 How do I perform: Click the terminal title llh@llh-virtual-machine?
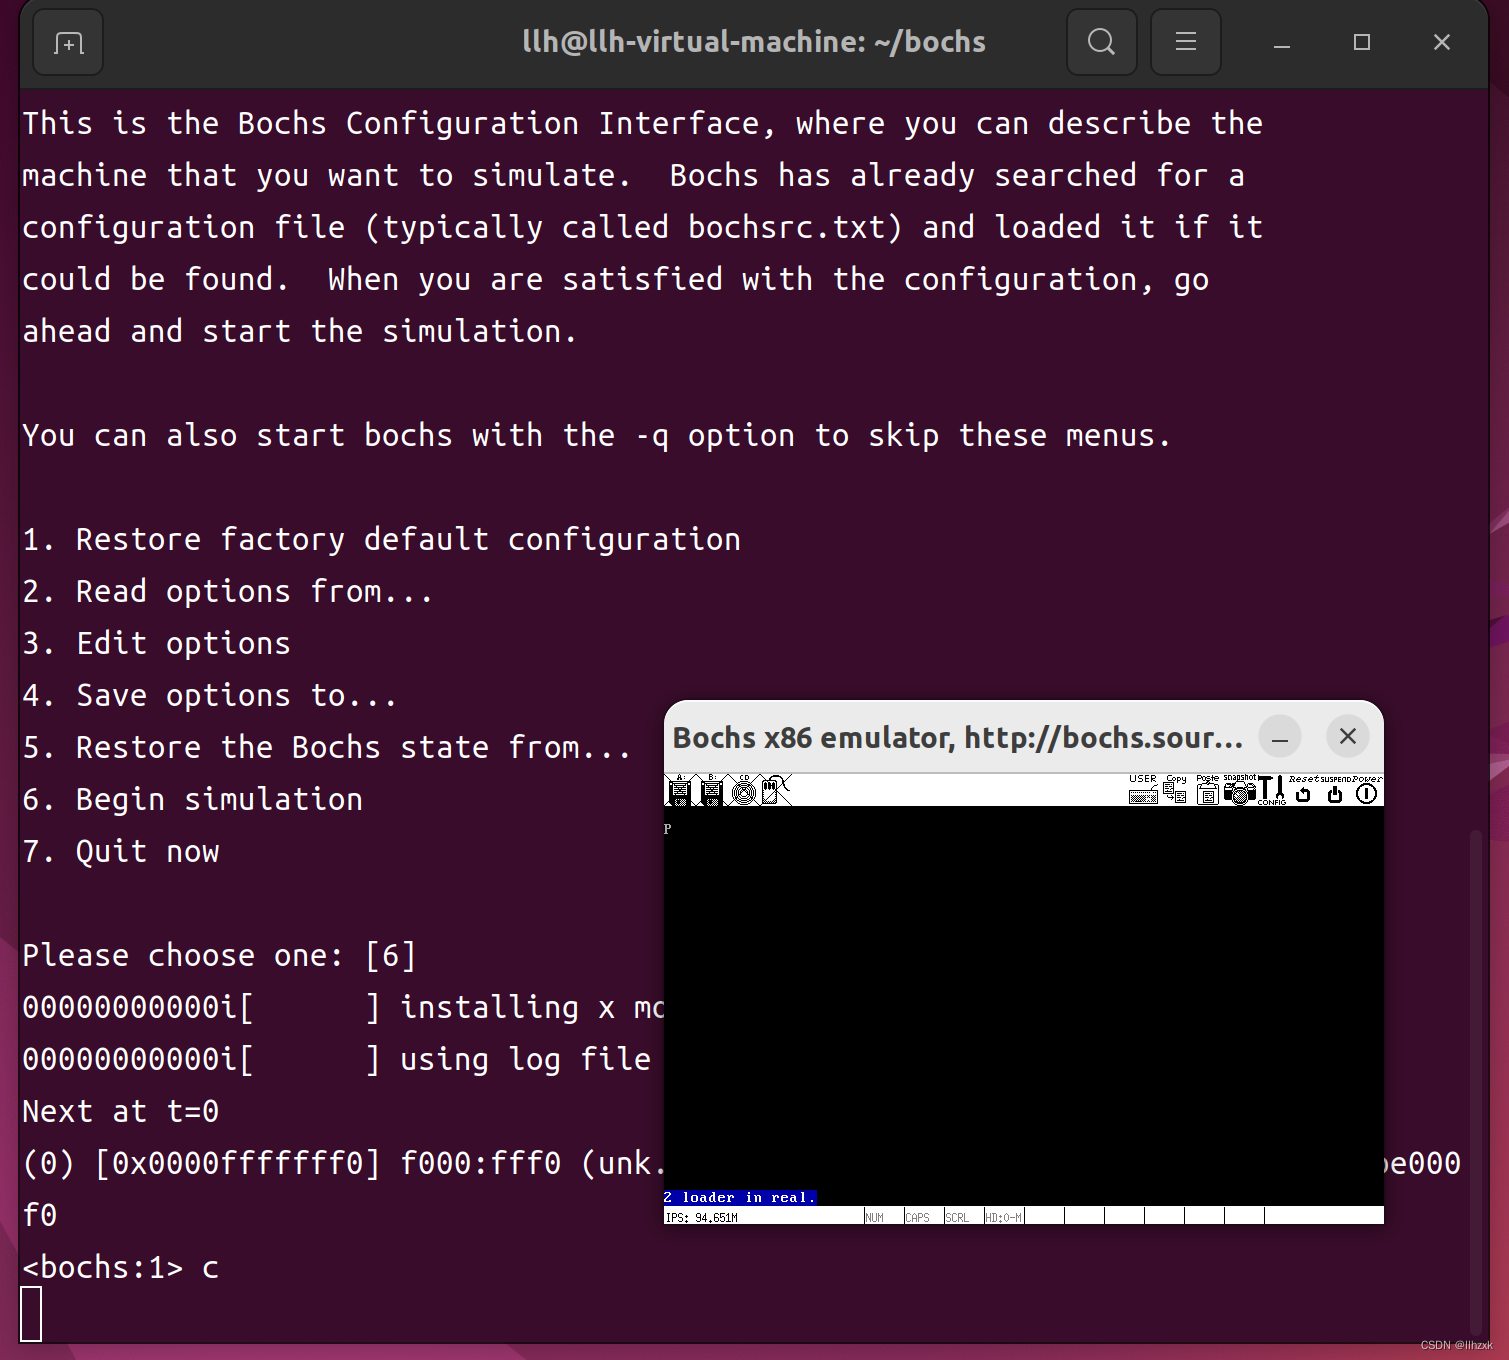coord(754,42)
